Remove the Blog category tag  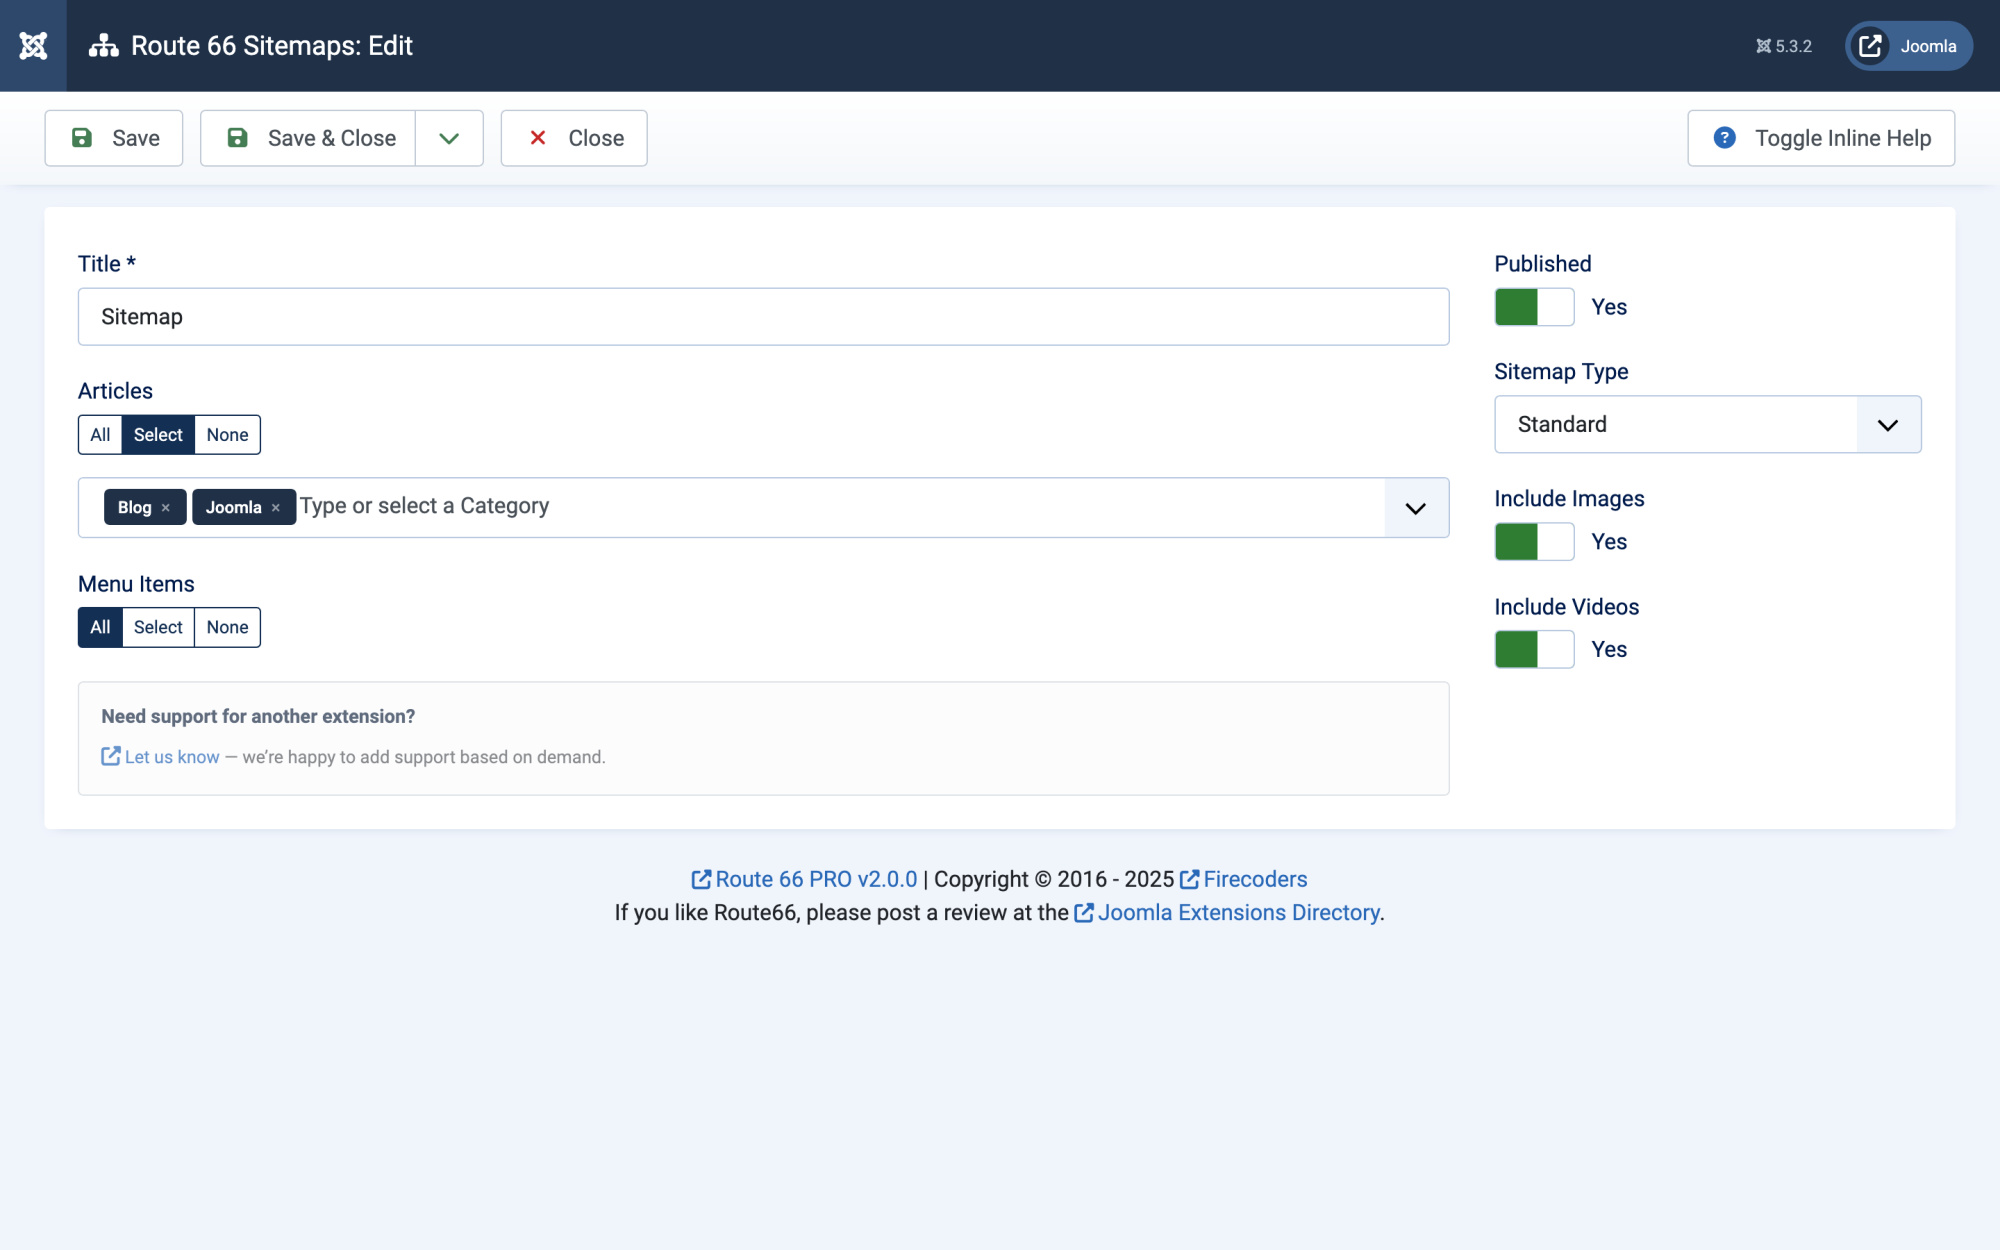(166, 508)
